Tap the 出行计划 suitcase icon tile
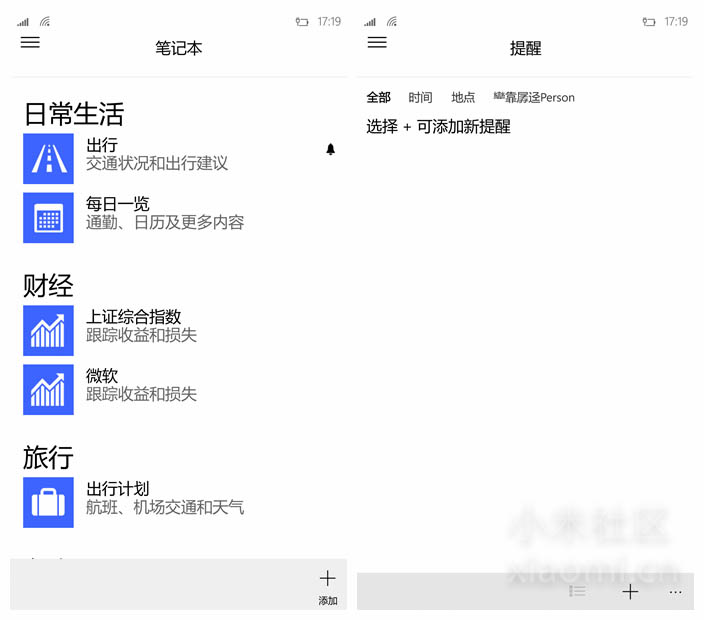The image size is (704, 620). click(48, 502)
